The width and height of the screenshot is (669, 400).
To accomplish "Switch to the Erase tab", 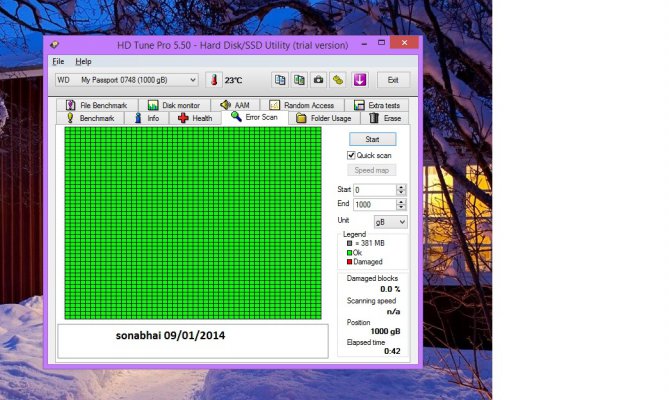I will tap(385, 118).
